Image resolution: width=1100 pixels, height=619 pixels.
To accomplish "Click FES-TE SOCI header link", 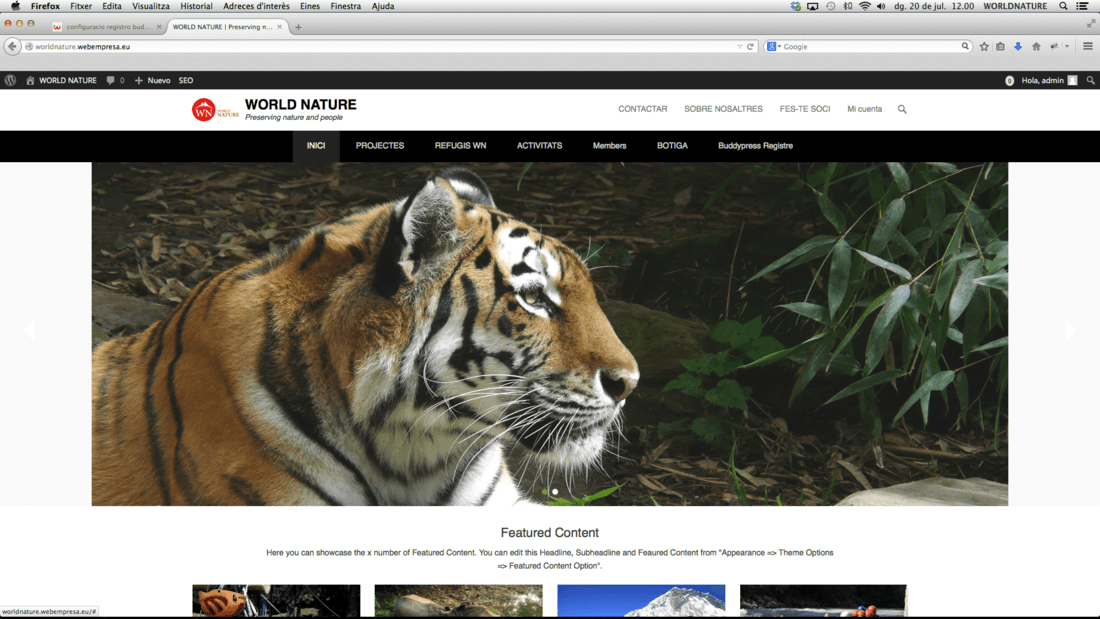I will click(x=805, y=109).
